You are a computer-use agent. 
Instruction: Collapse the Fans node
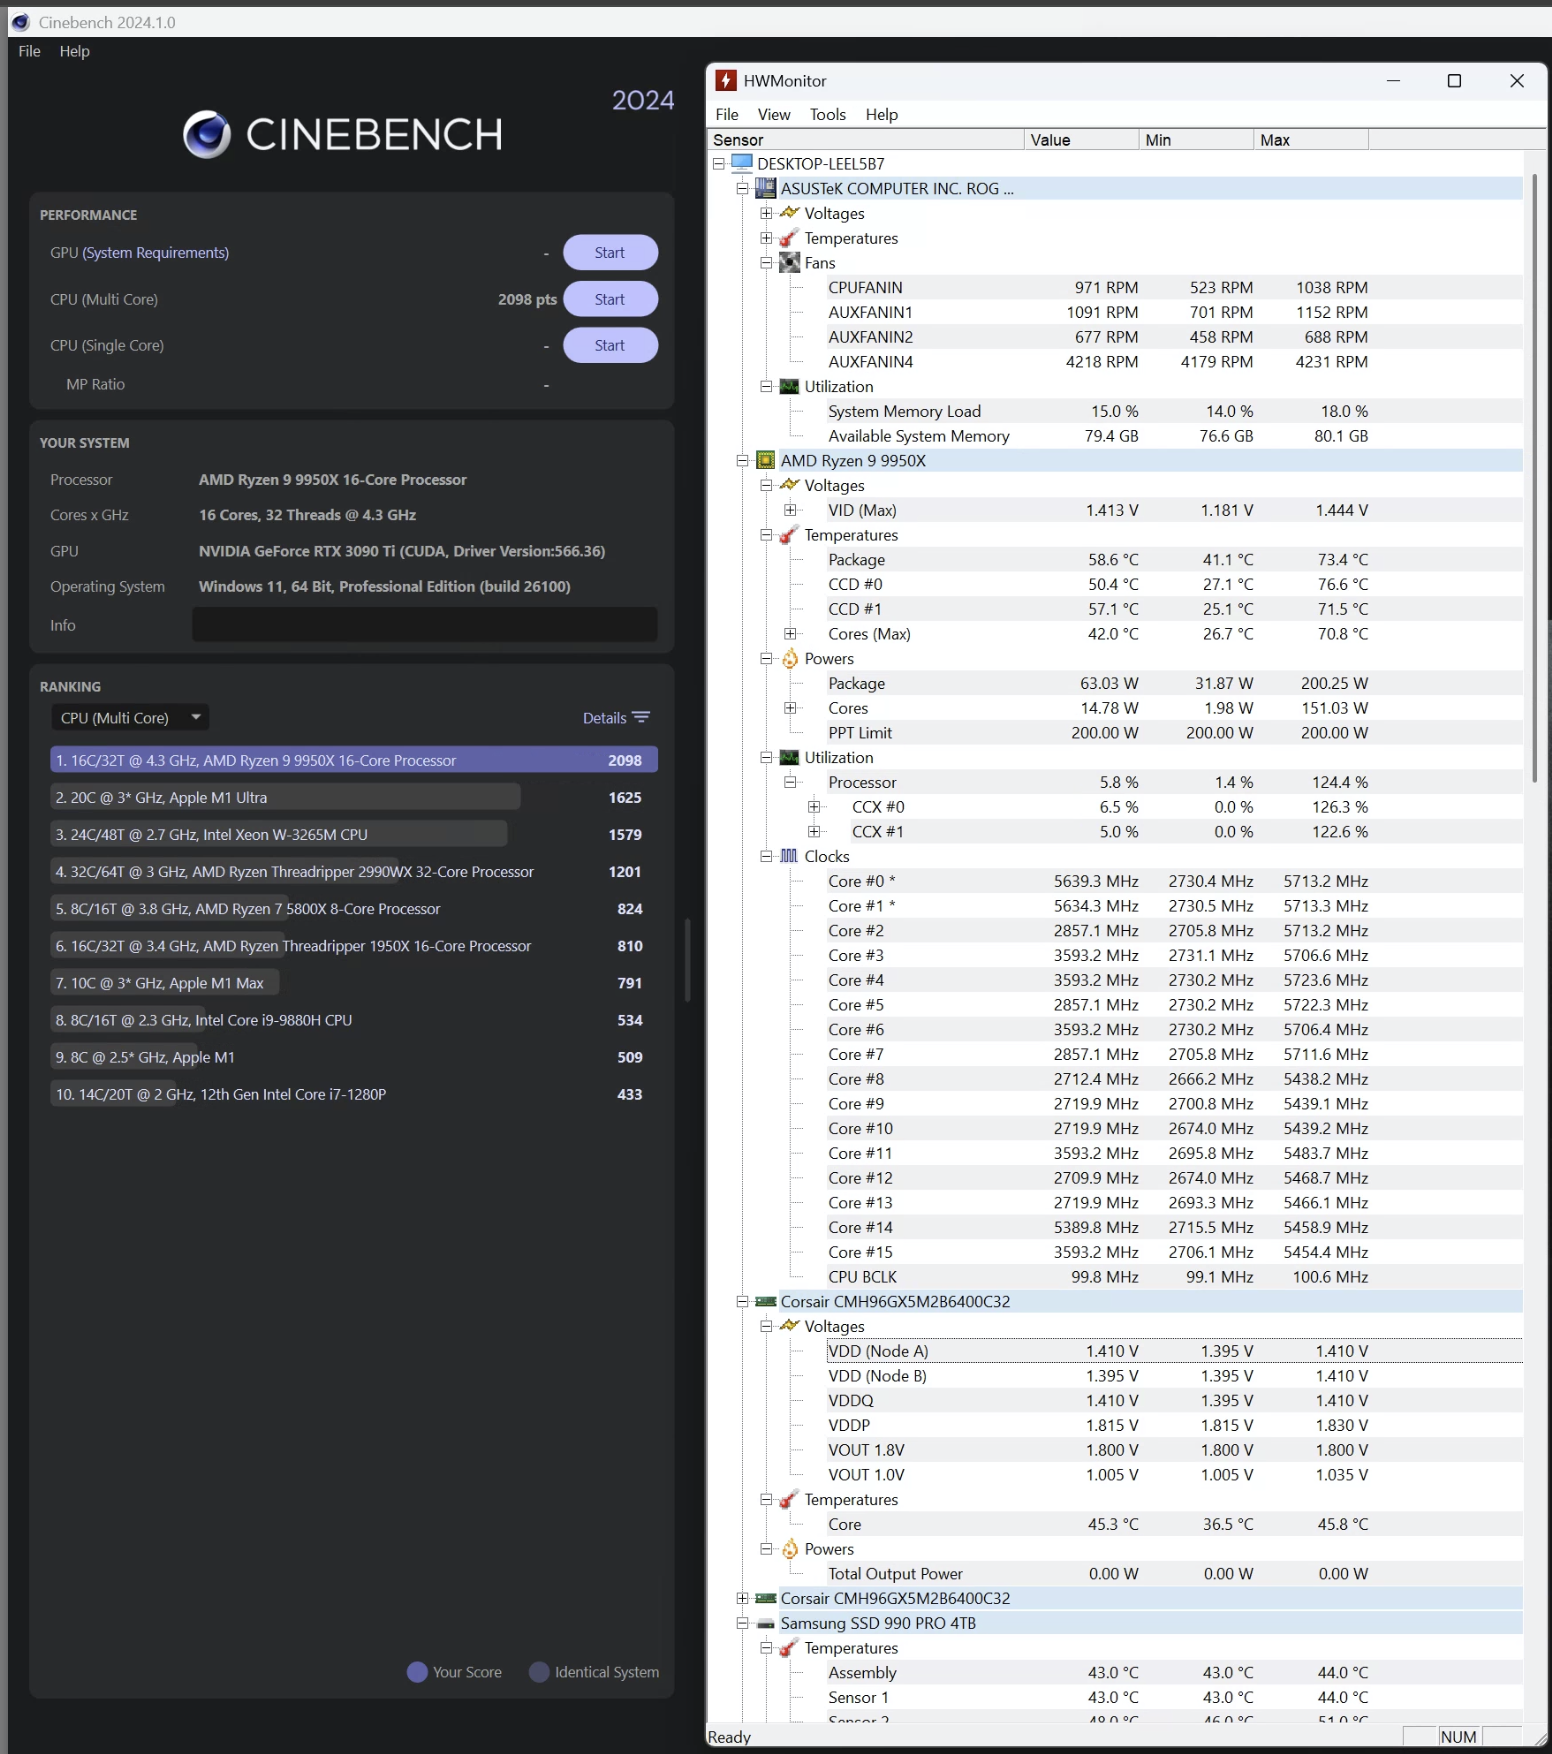766,262
